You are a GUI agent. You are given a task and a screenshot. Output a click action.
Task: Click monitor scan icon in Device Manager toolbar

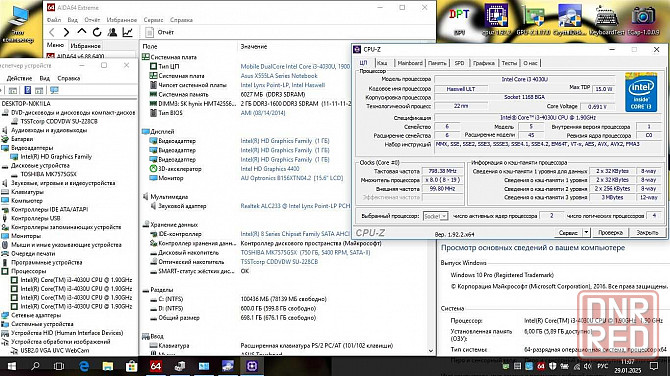tap(54, 90)
